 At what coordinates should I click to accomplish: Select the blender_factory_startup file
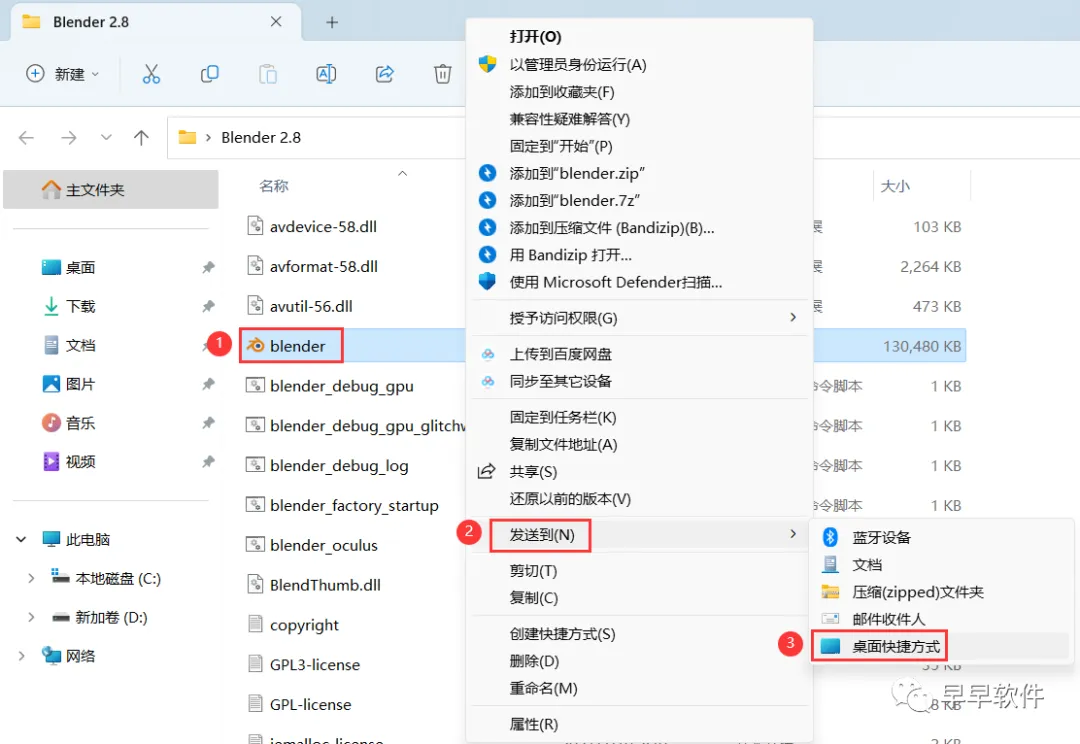pyautogui.click(x=354, y=506)
